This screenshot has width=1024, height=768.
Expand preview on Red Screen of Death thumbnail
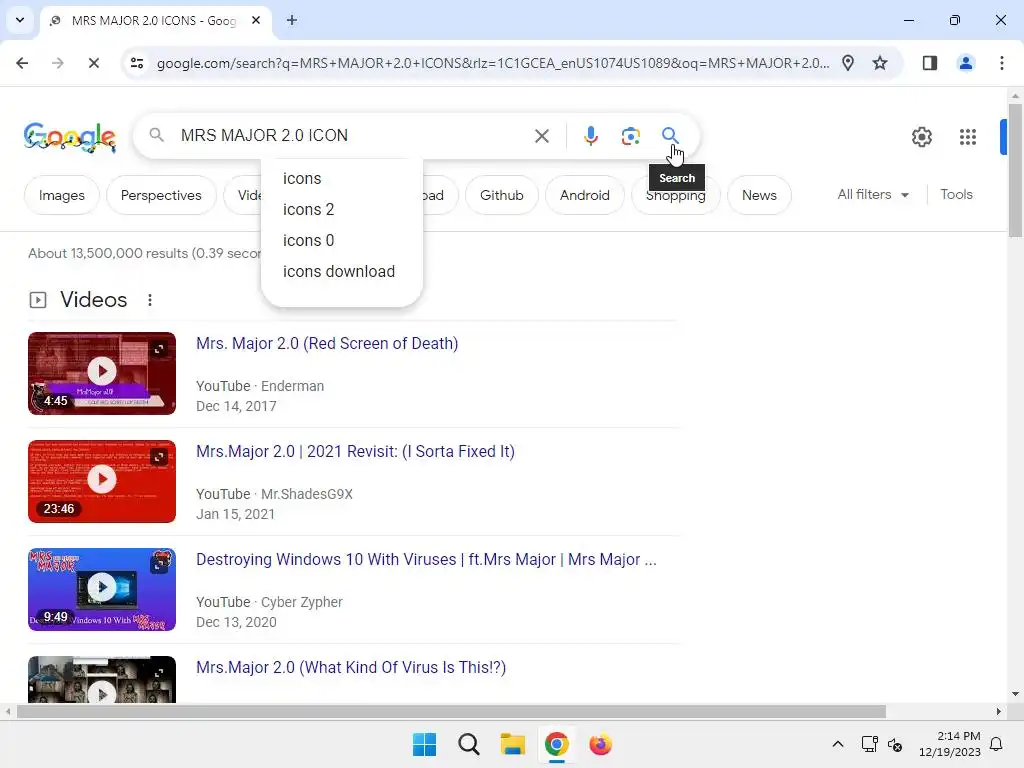click(x=159, y=349)
